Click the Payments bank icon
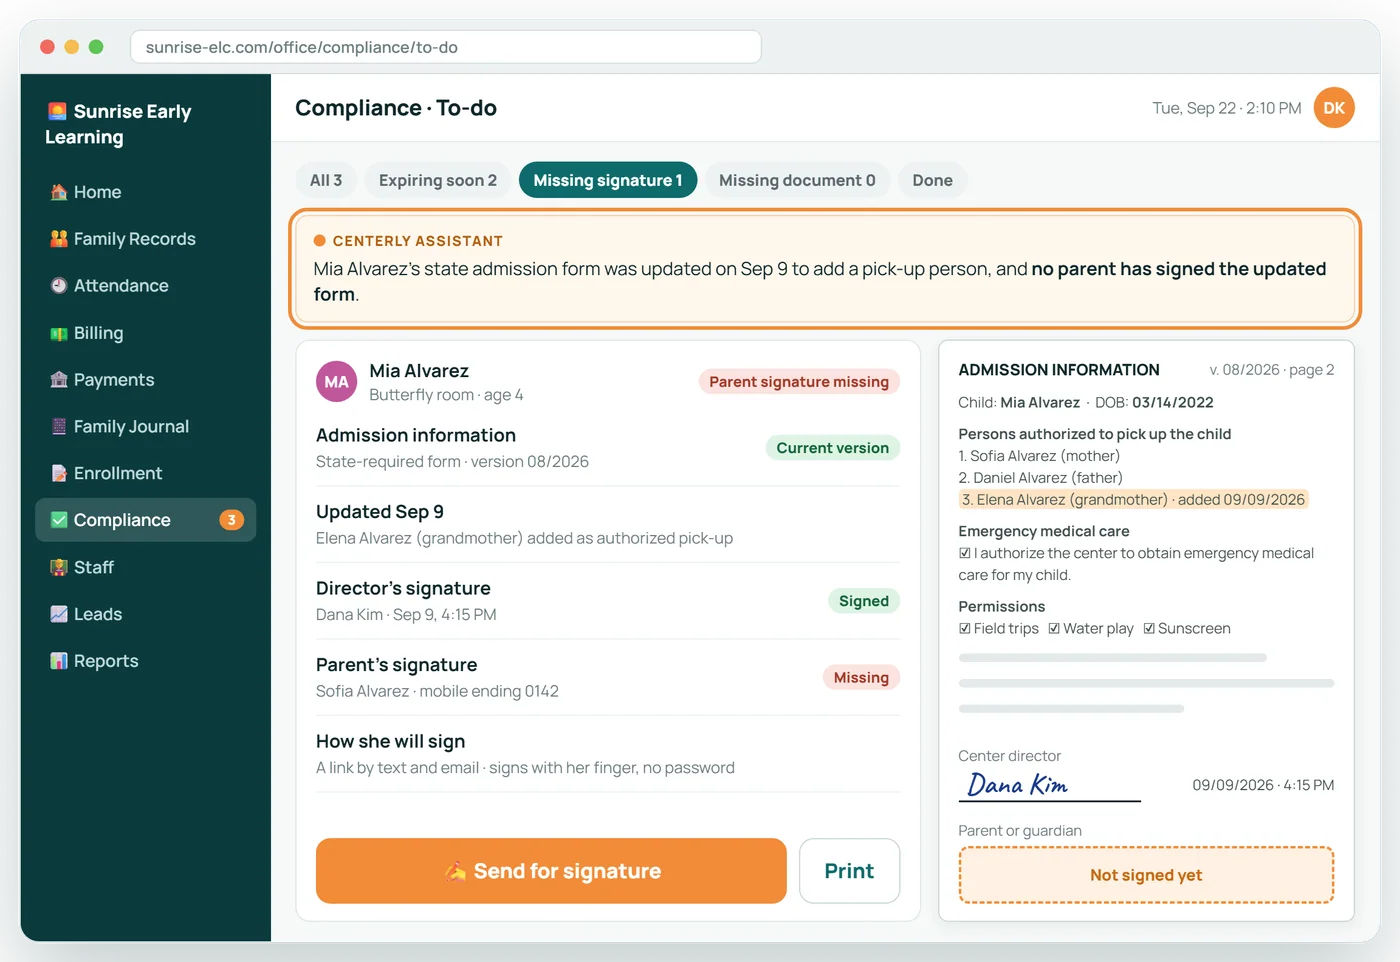Viewport: 1400px width, 962px height. 59,380
